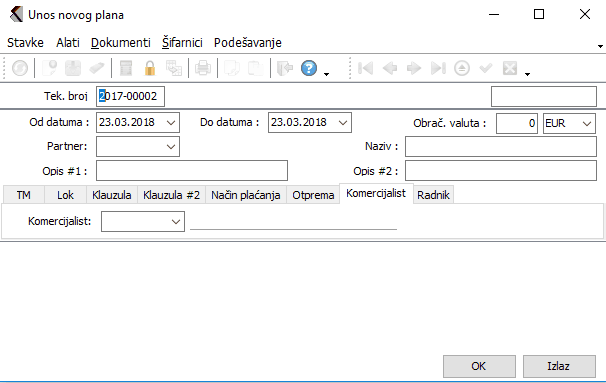This screenshot has height=383, width=606.
Task: Click the Naziv input field
Action: tap(501, 147)
